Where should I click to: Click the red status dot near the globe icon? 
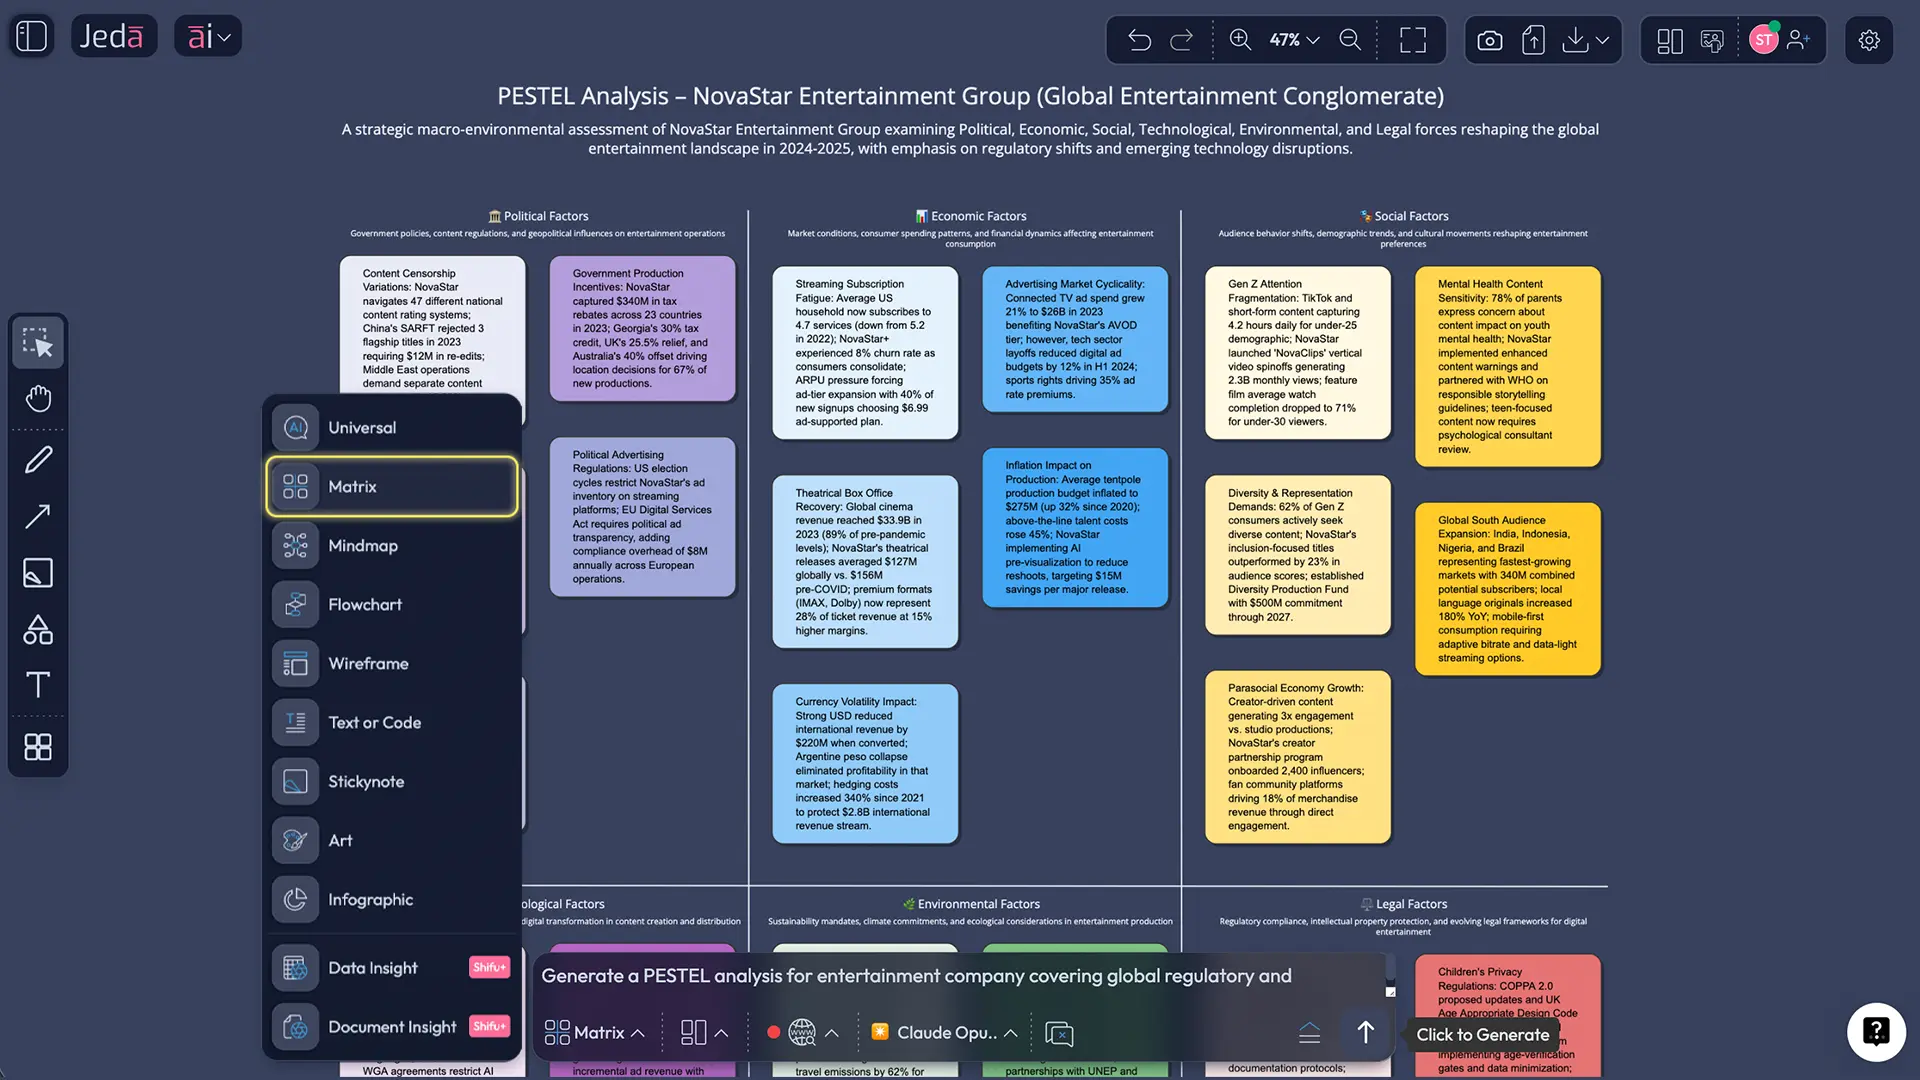pyautogui.click(x=774, y=1033)
